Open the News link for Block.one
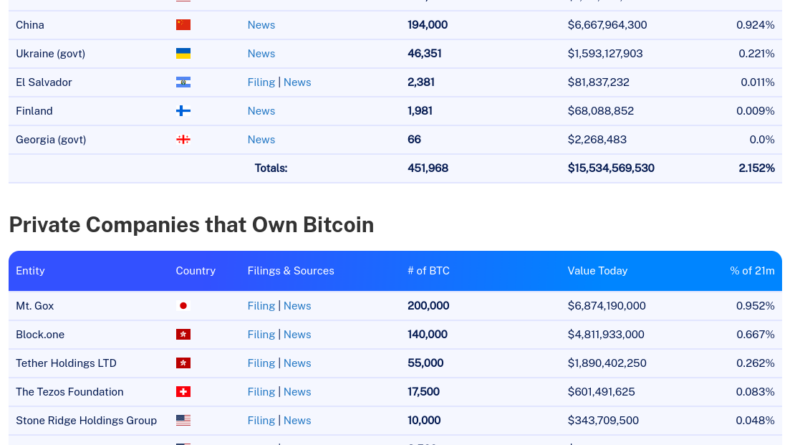The height and width of the screenshot is (445, 800). click(297, 335)
